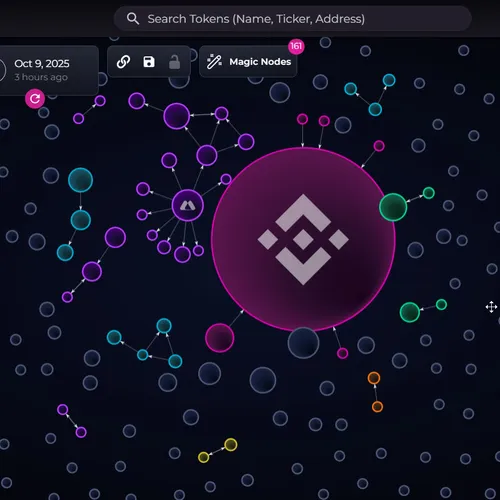Focus the Search Tokens input field
Viewport: 500px width, 500px height.
pyautogui.click(x=293, y=19)
